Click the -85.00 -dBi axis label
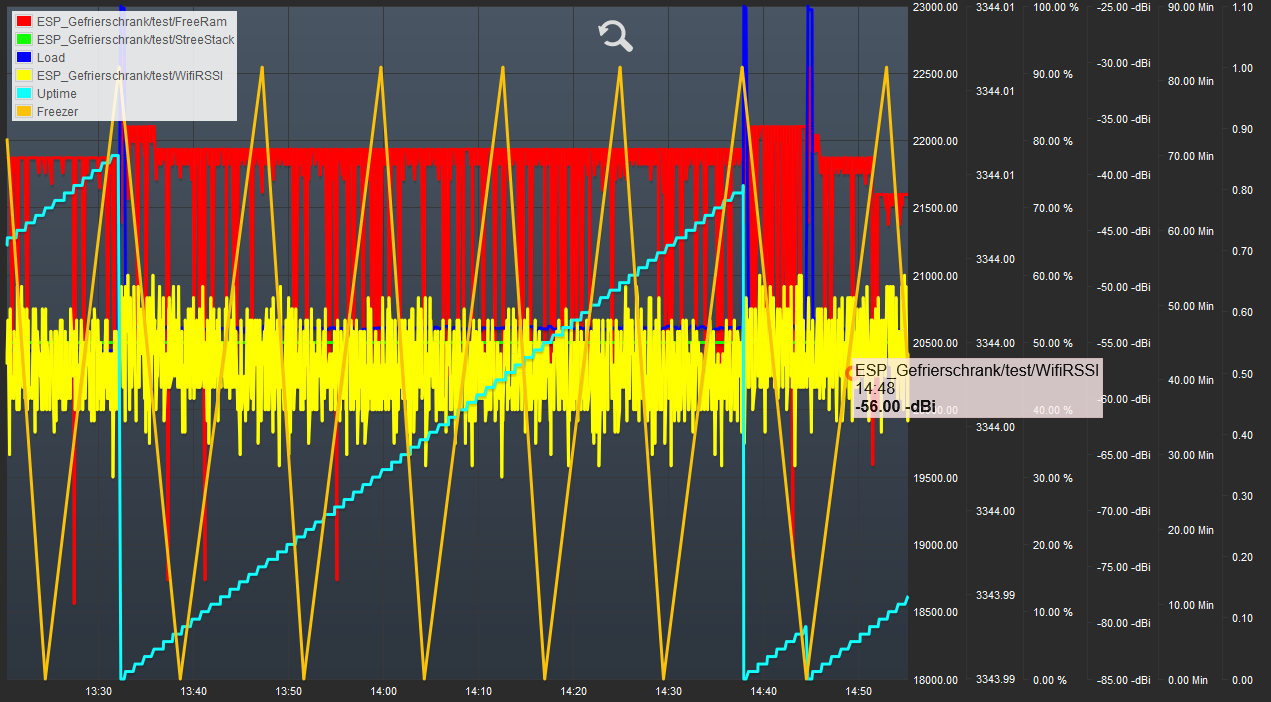 pyautogui.click(x=1124, y=680)
